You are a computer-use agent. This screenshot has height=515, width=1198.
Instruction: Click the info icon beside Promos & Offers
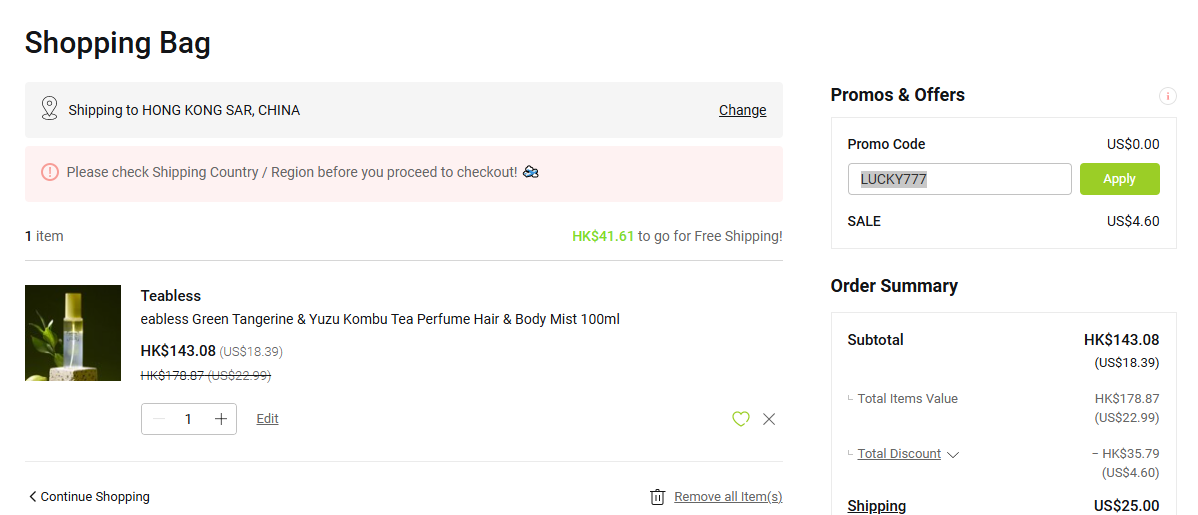click(1167, 96)
